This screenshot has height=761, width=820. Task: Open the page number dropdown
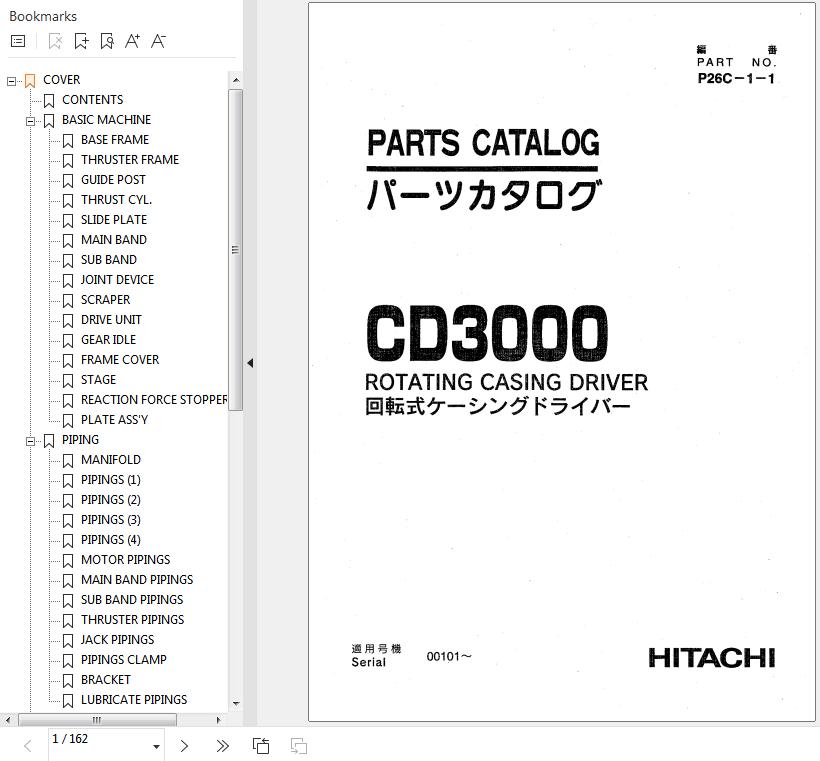click(156, 746)
